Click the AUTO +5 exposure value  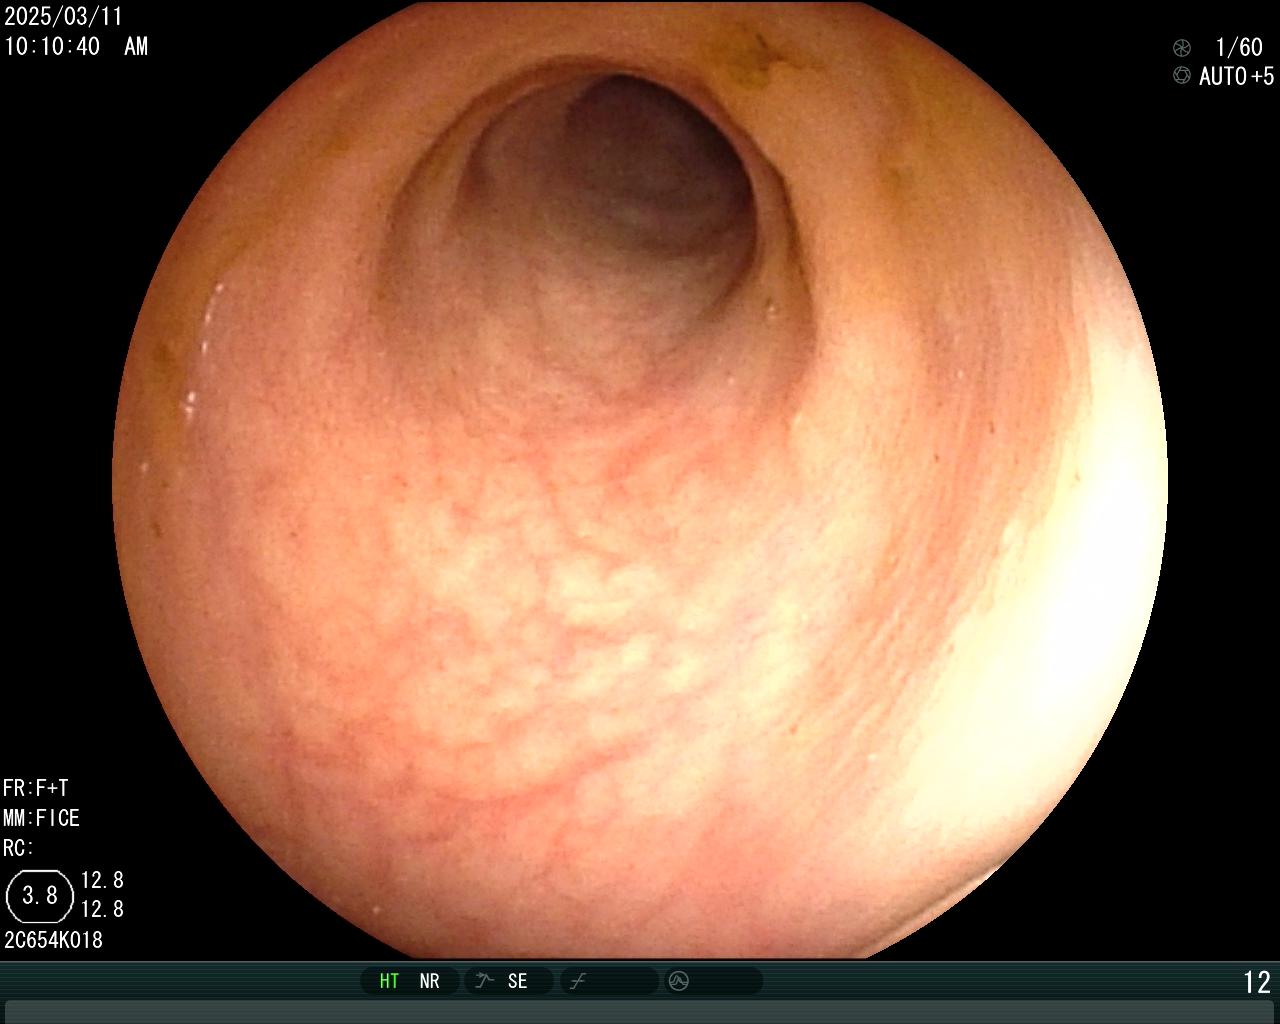point(1237,76)
